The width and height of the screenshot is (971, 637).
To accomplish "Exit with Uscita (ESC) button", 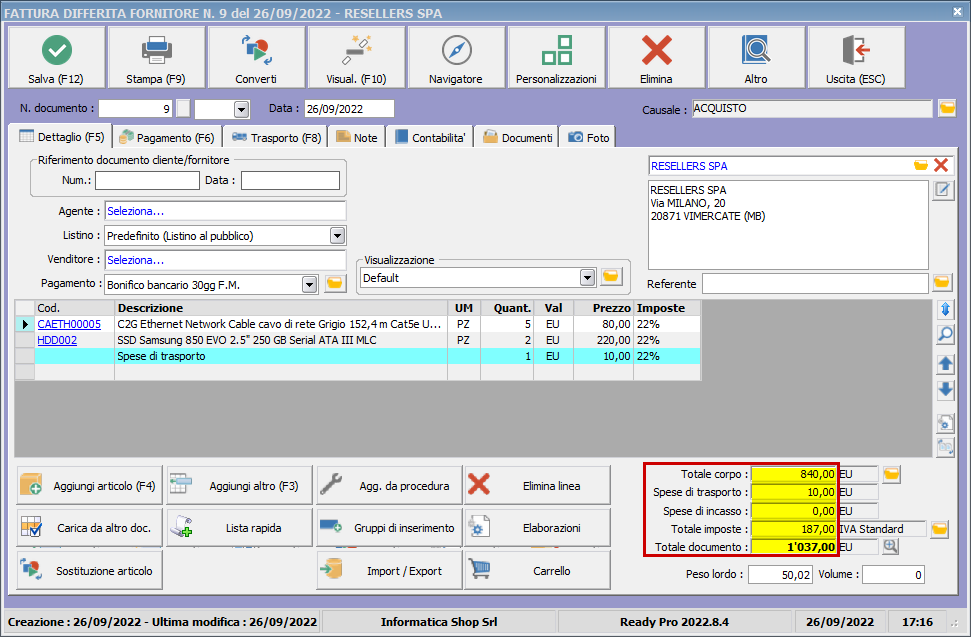I will point(856,58).
